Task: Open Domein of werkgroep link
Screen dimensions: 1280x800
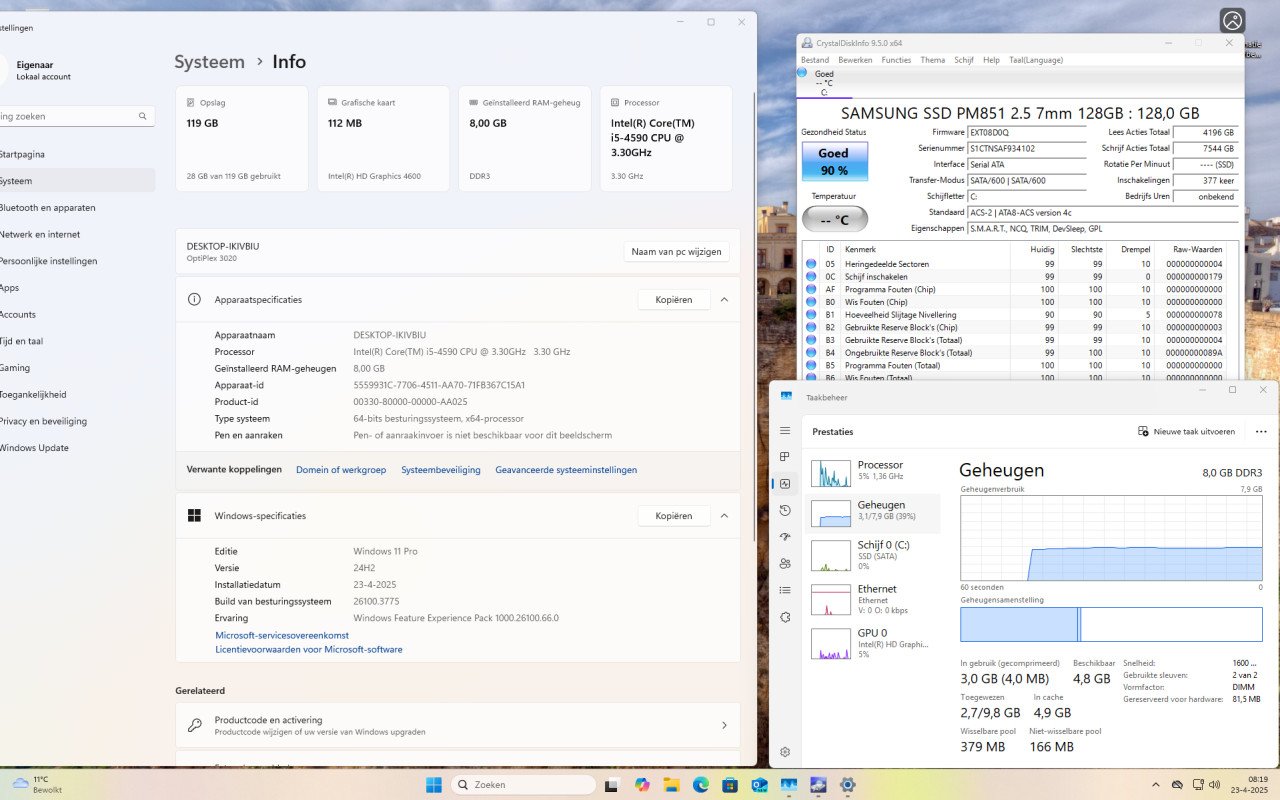Action: coord(341,470)
